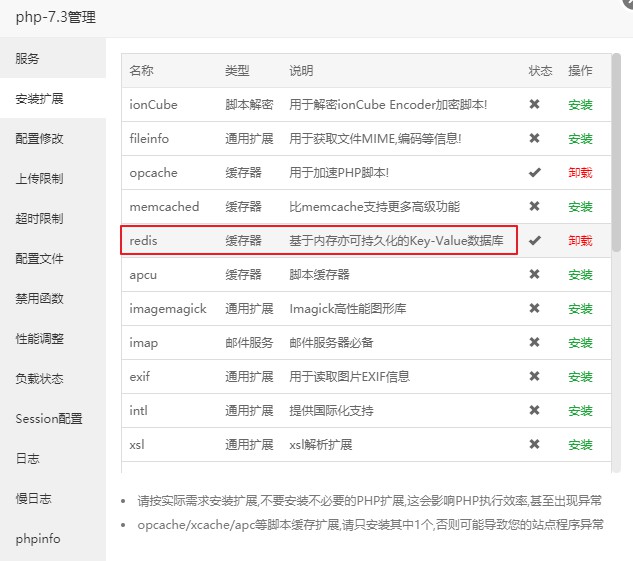The image size is (633, 561).
Task: Install the ionCube extension
Action: click(580, 105)
